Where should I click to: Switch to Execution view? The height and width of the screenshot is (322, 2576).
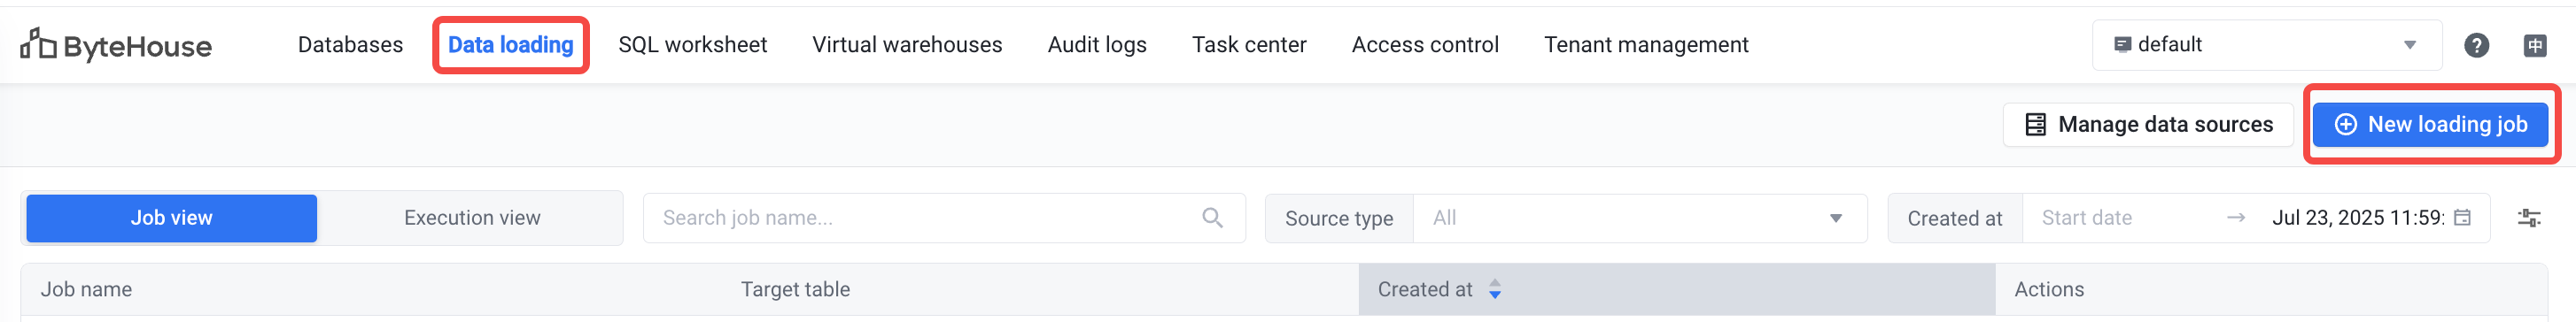pos(472,218)
